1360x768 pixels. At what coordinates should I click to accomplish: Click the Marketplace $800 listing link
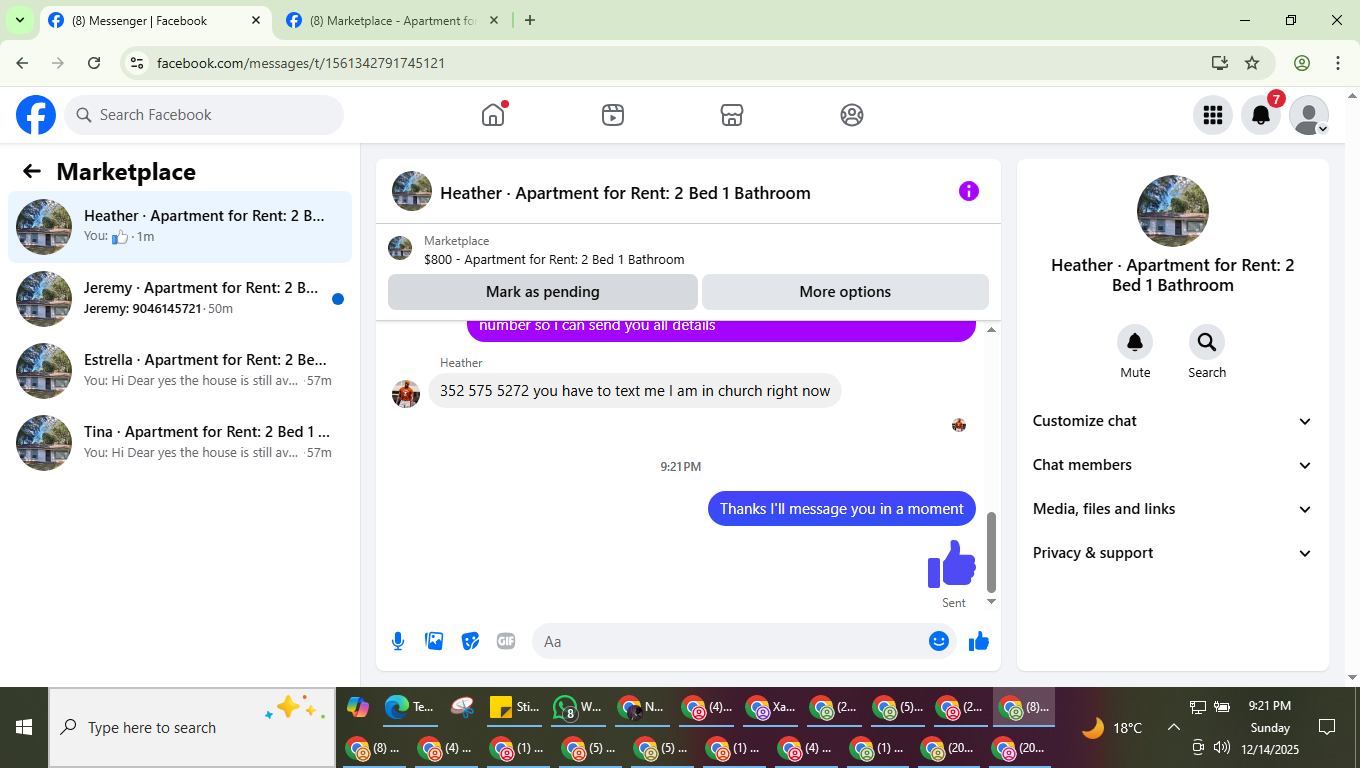tap(554, 259)
